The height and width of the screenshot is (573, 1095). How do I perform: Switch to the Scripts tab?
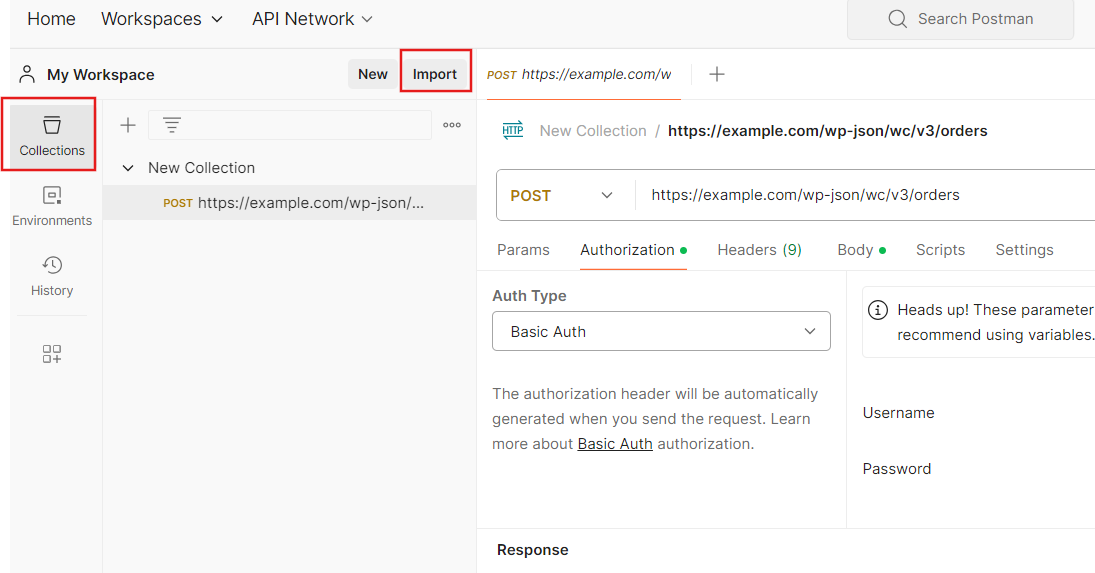940,250
